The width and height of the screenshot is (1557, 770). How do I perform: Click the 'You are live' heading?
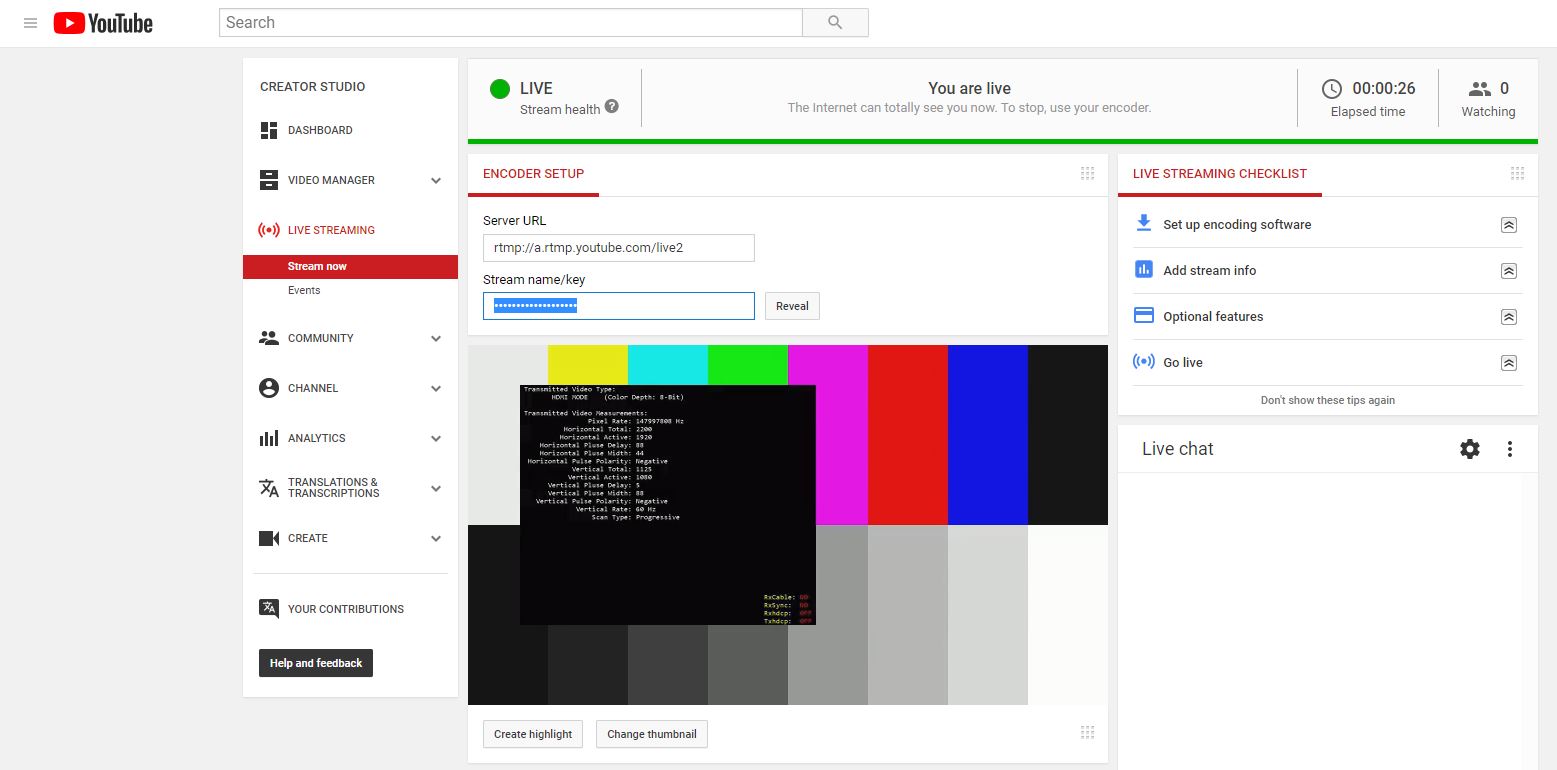tap(969, 88)
